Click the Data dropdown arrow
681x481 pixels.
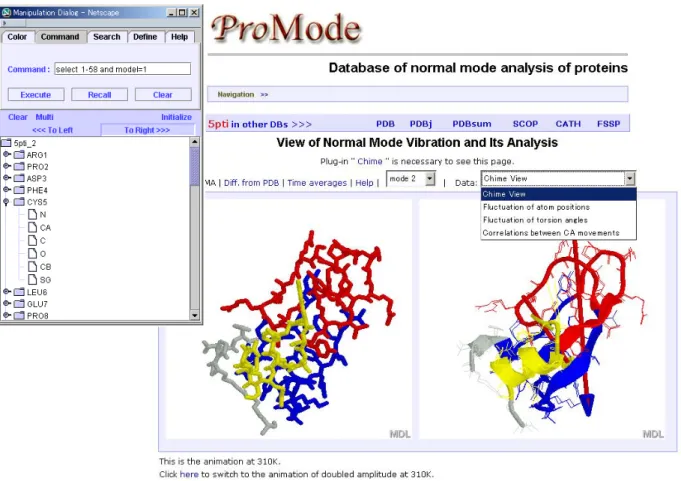click(629, 178)
